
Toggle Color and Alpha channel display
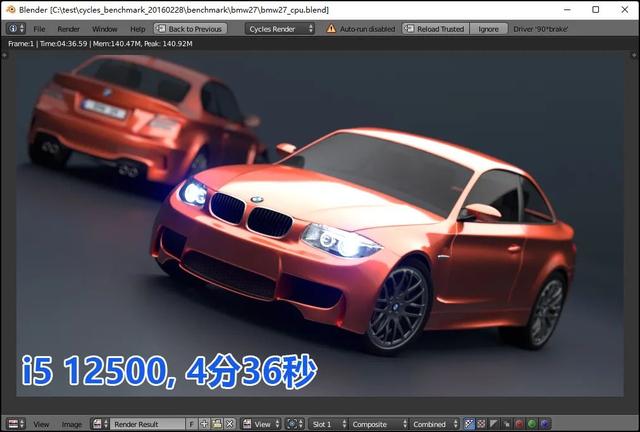469,424
